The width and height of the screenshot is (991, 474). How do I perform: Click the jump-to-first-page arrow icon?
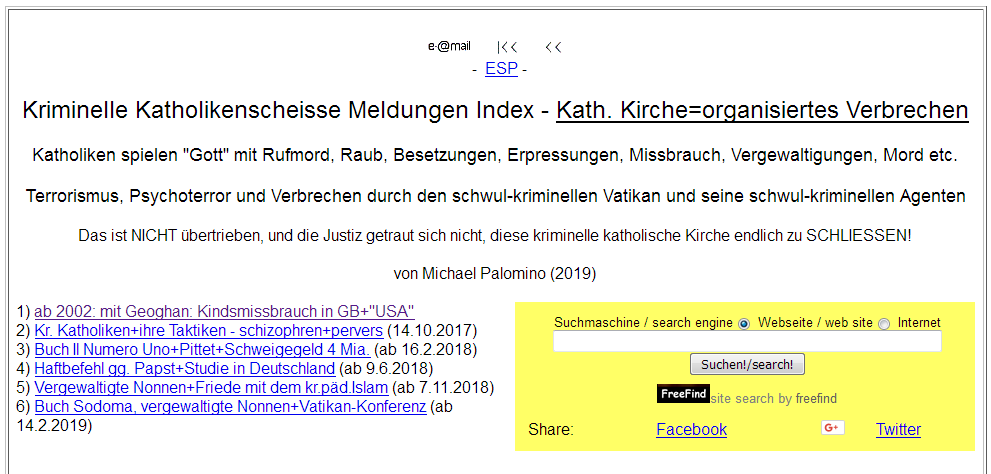(507, 47)
